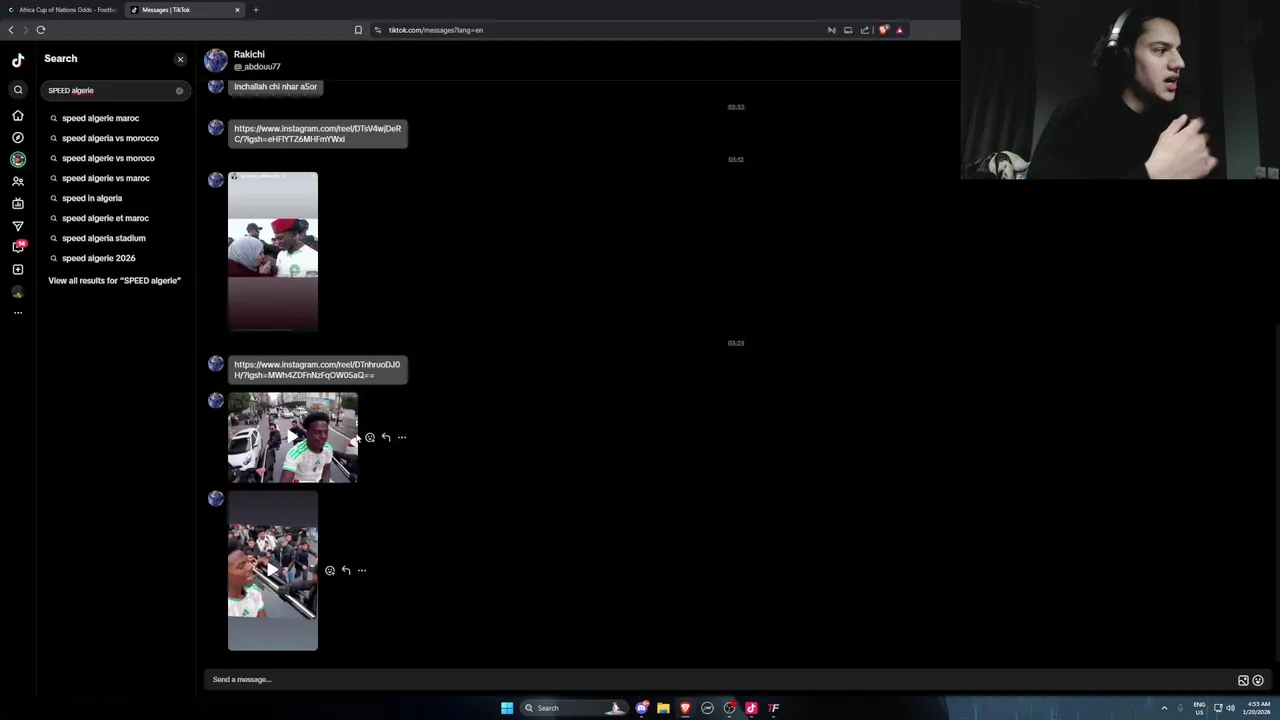The image size is (1280, 720).
Task: Open the Messages paper-plane icon
Action: 18,226
